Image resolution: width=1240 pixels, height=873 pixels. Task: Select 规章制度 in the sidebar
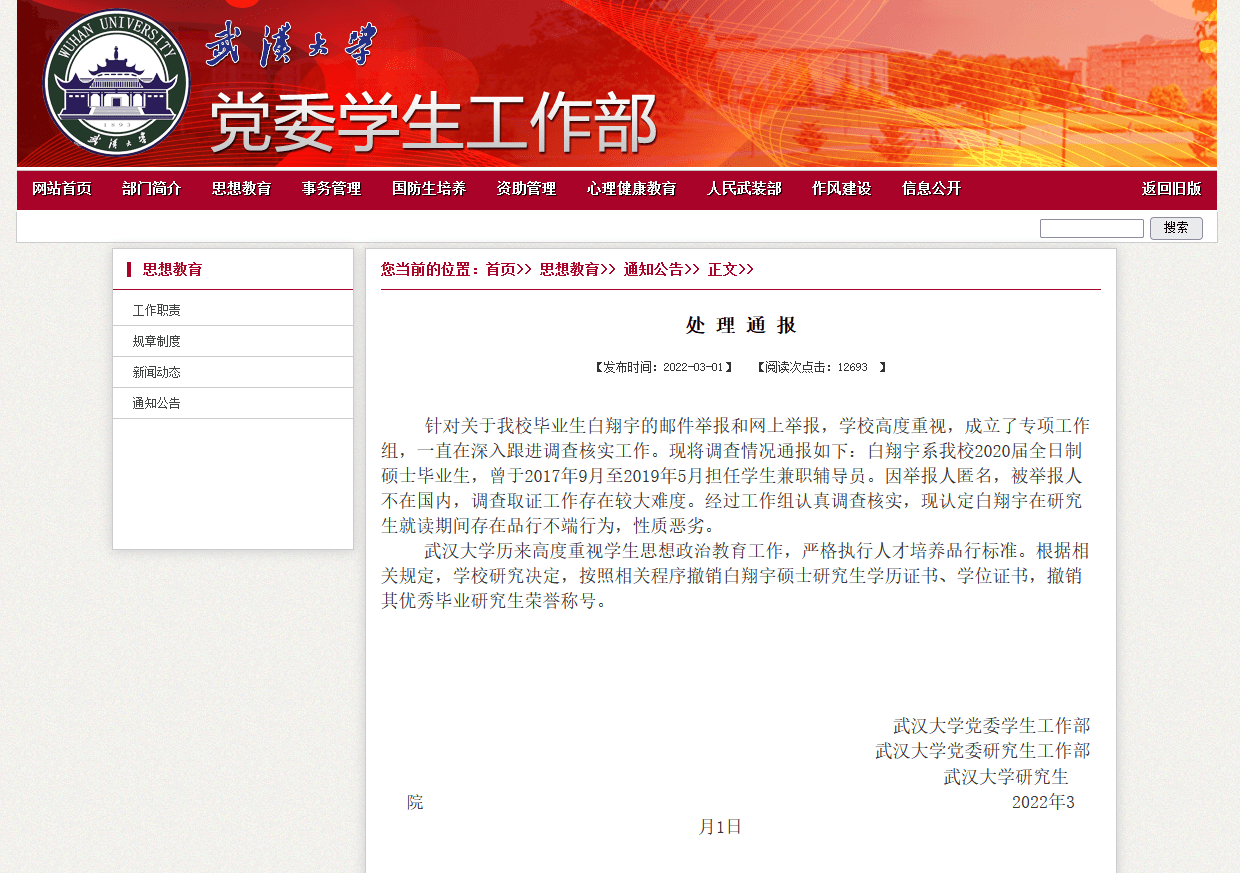tap(157, 342)
